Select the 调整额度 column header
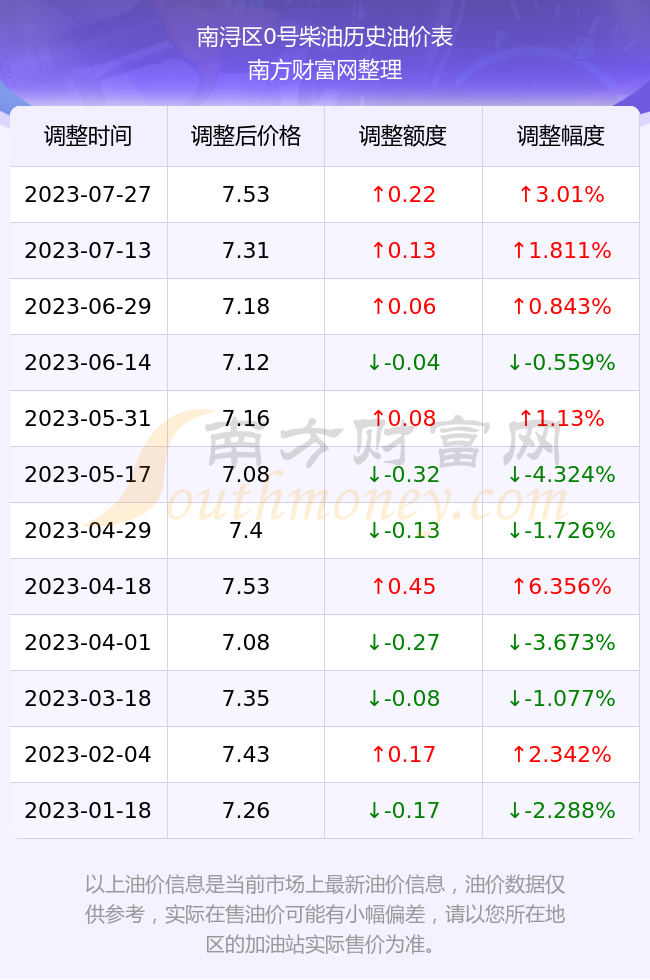The image size is (650, 980). (403, 136)
